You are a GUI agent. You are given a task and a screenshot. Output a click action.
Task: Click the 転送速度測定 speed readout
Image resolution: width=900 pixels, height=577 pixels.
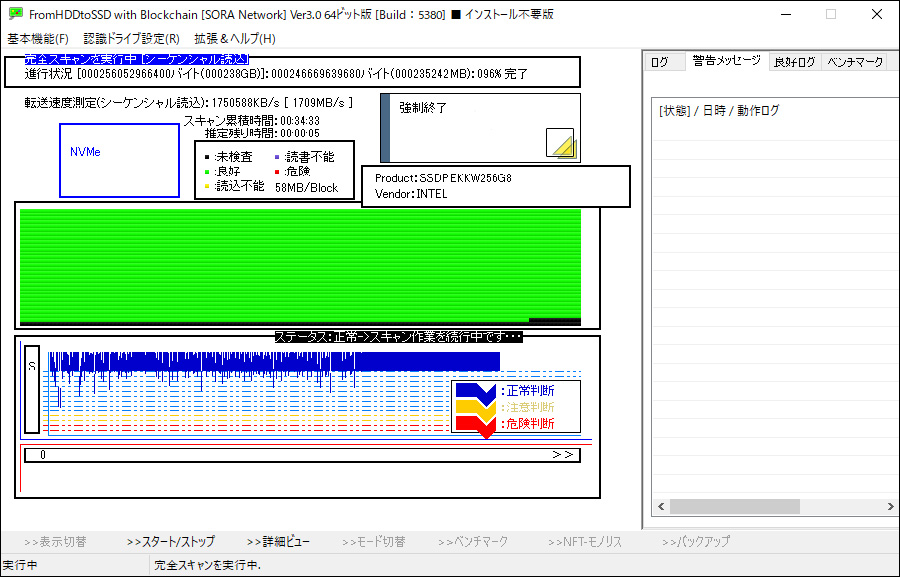(188, 103)
